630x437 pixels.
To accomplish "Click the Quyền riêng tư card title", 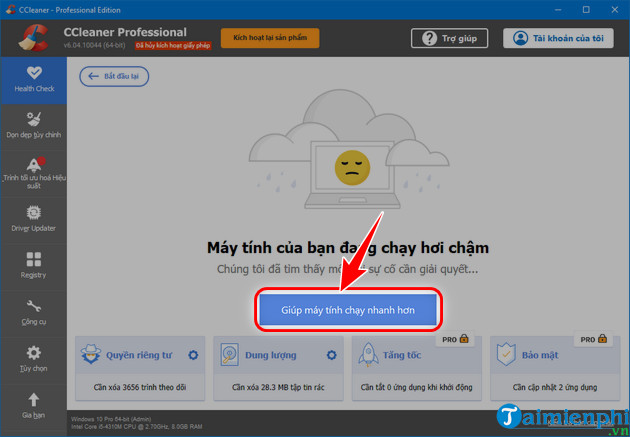I will point(139,355).
